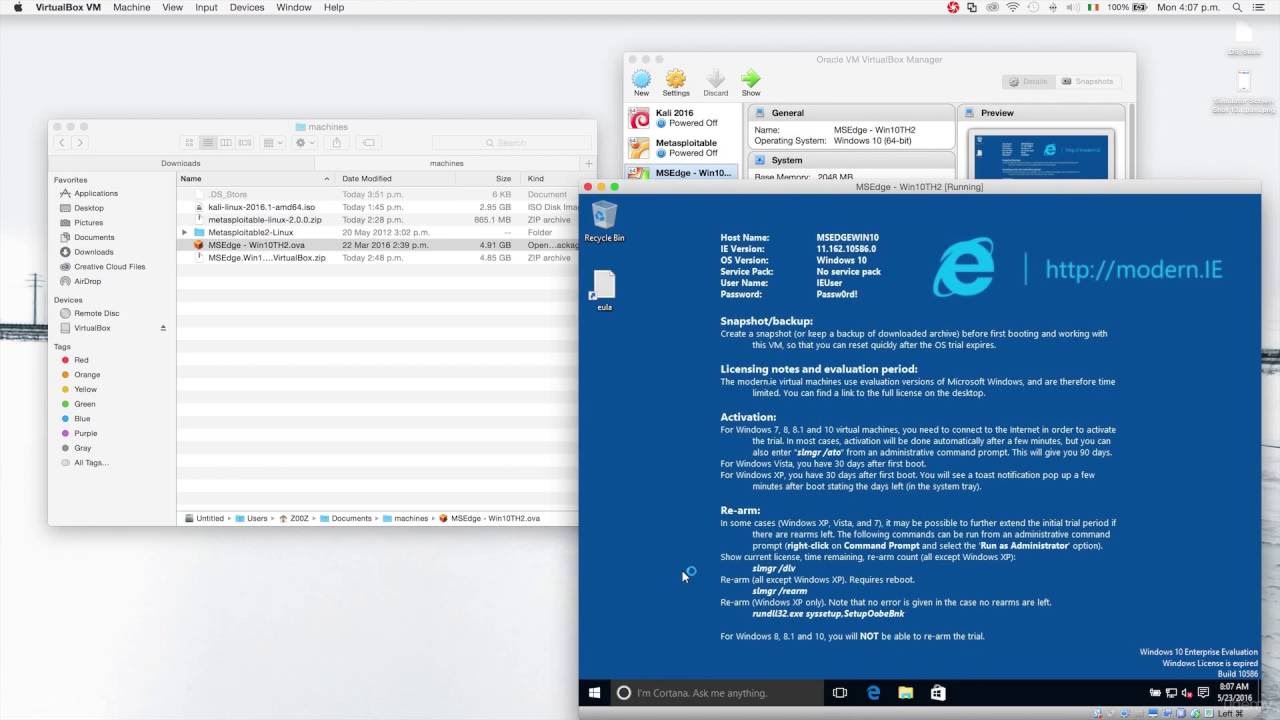Click the Windows Start button in the VM

(x=596, y=692)
